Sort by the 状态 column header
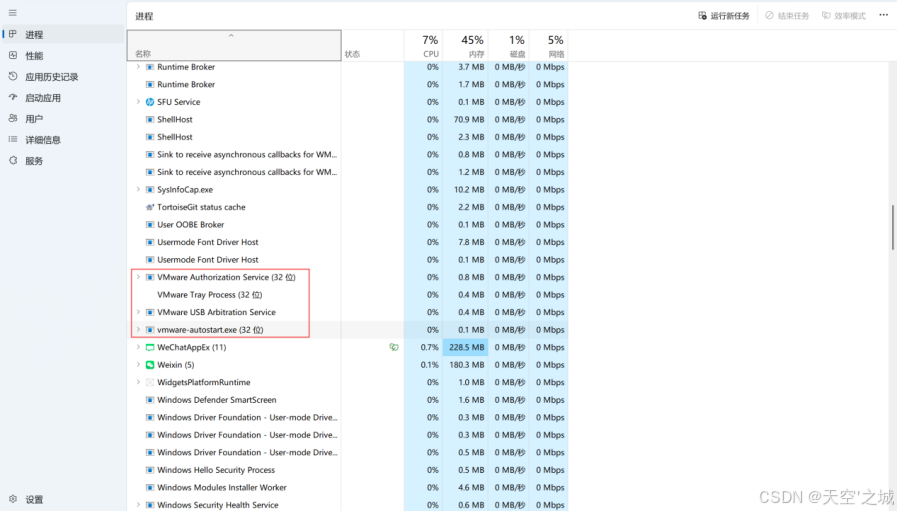898x512 pixels. (373, 45)
